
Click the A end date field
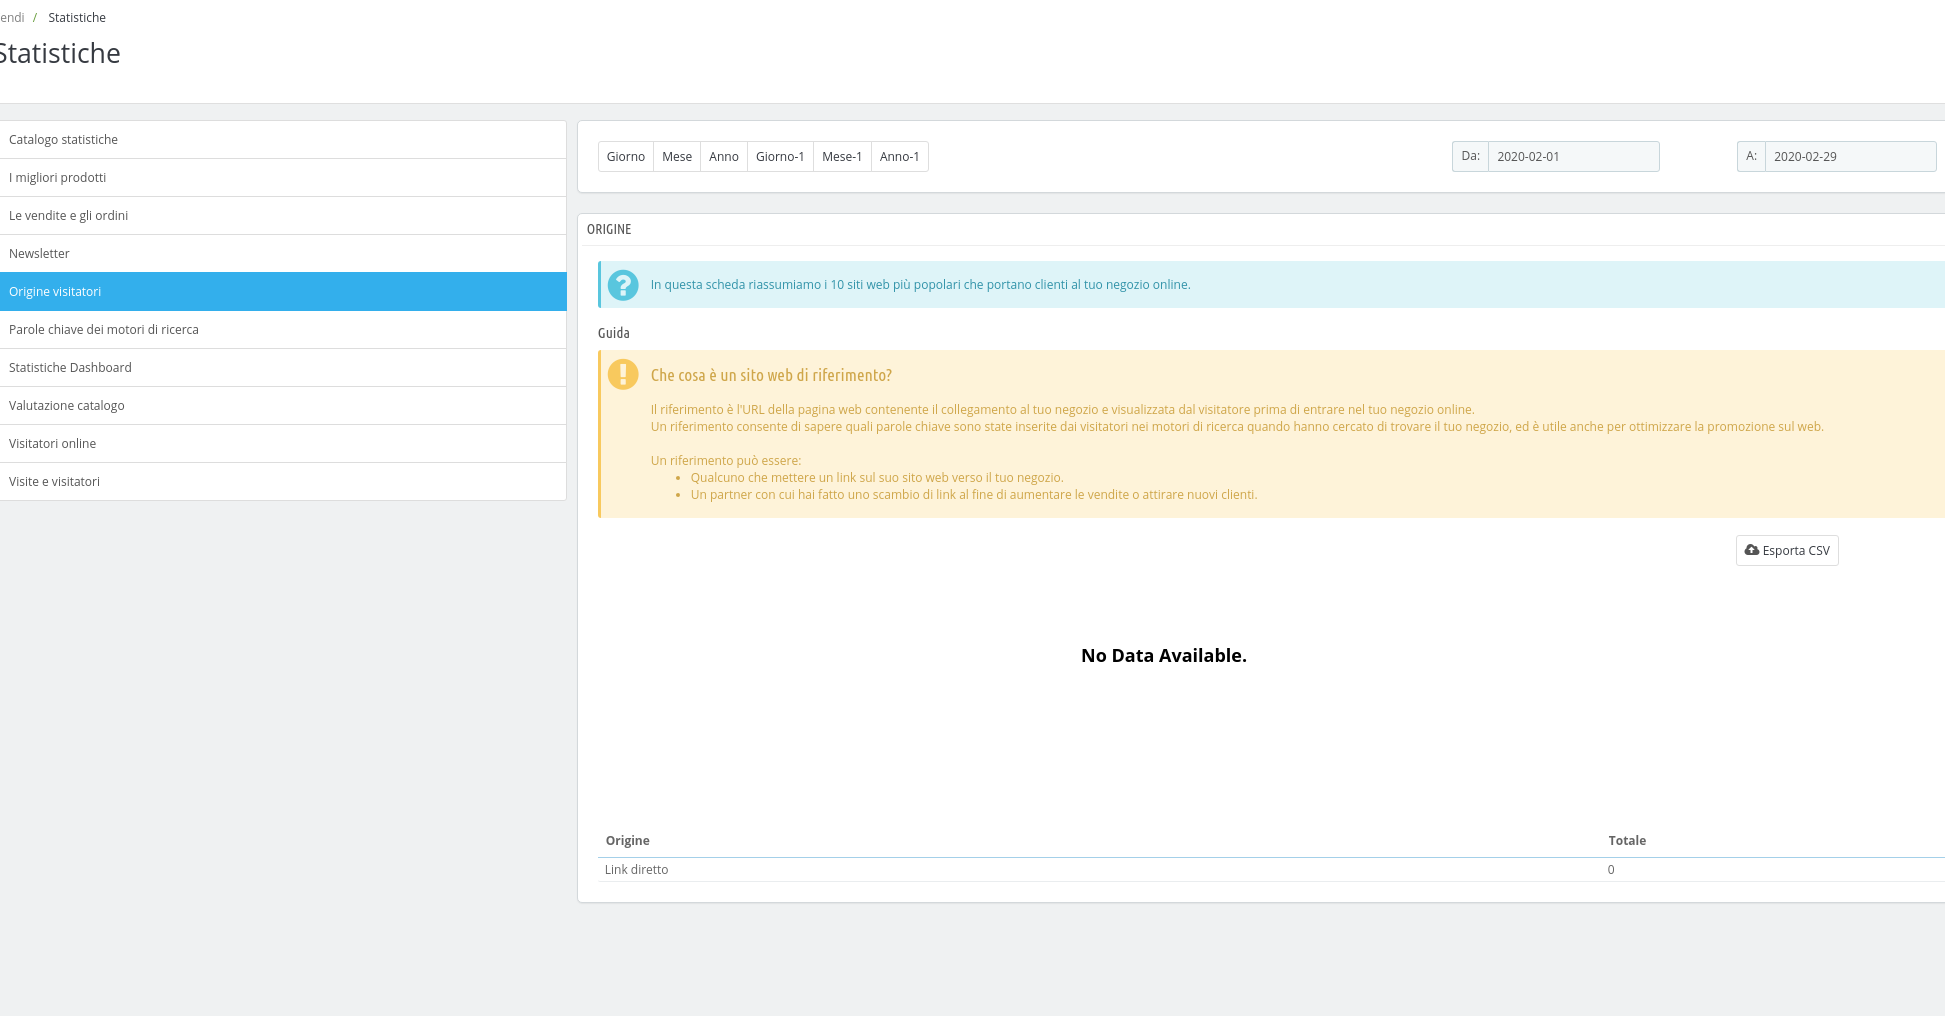tap(1851, 156)
